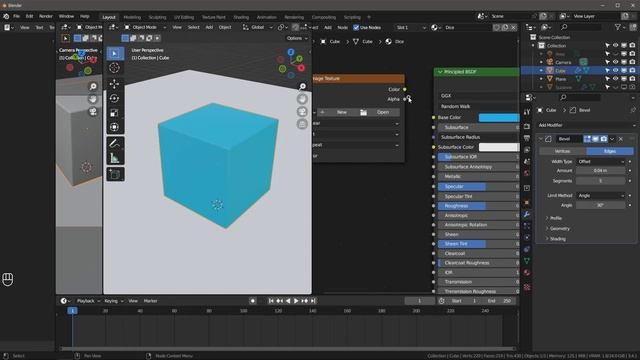Viewport: 640px width, 360px height.
Task: Select the 3D Cursor tool
Action: click(x=115, y=68)
